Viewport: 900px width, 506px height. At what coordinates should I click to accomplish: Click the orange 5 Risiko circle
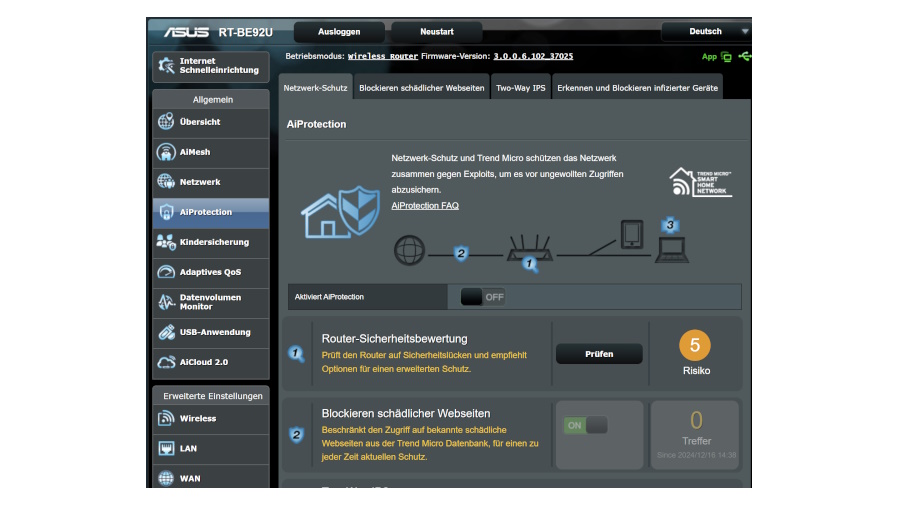(695, 345)
